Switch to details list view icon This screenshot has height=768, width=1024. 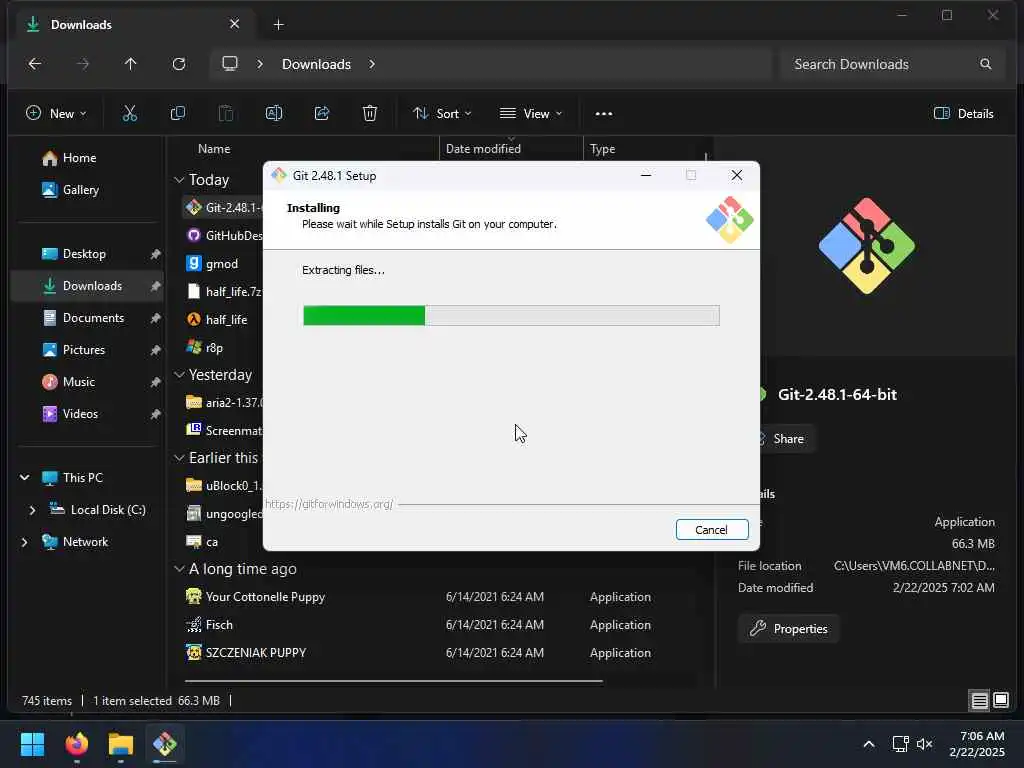click(x=979, y=701)
